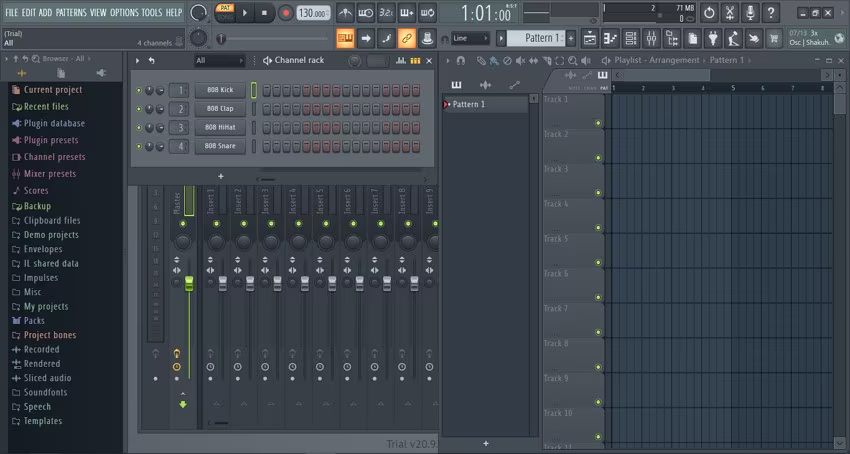850x454 pixels.
Task: Select the 808 Clap channel button
Action: click(220, 108)
